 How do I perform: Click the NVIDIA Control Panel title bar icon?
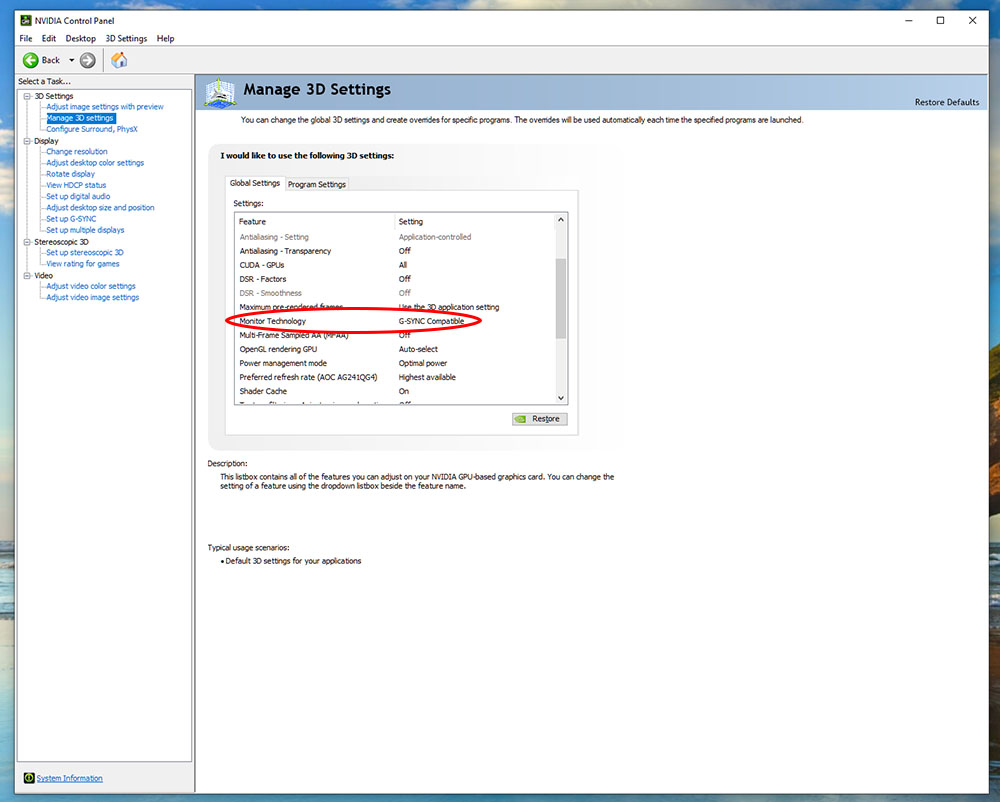[26, 20]
